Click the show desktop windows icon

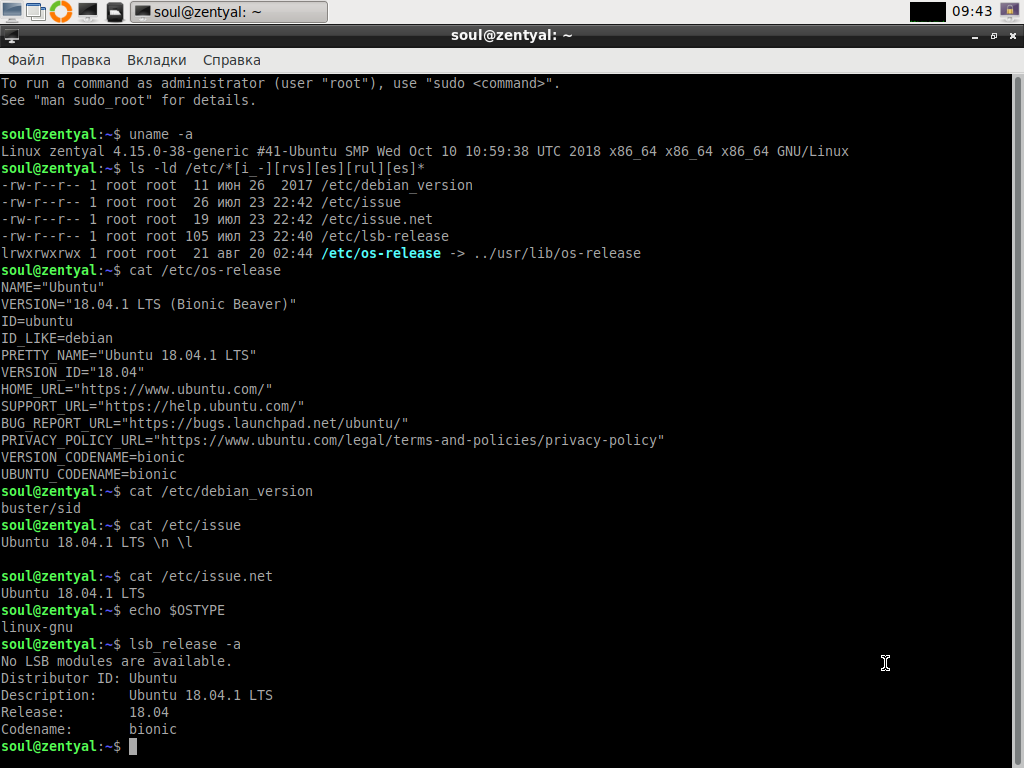36,11
